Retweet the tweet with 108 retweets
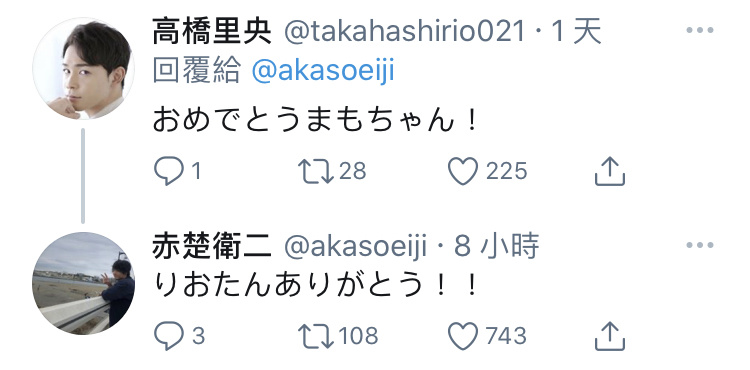The height and width of the screenshot is (370, 750). click(316, 336)
